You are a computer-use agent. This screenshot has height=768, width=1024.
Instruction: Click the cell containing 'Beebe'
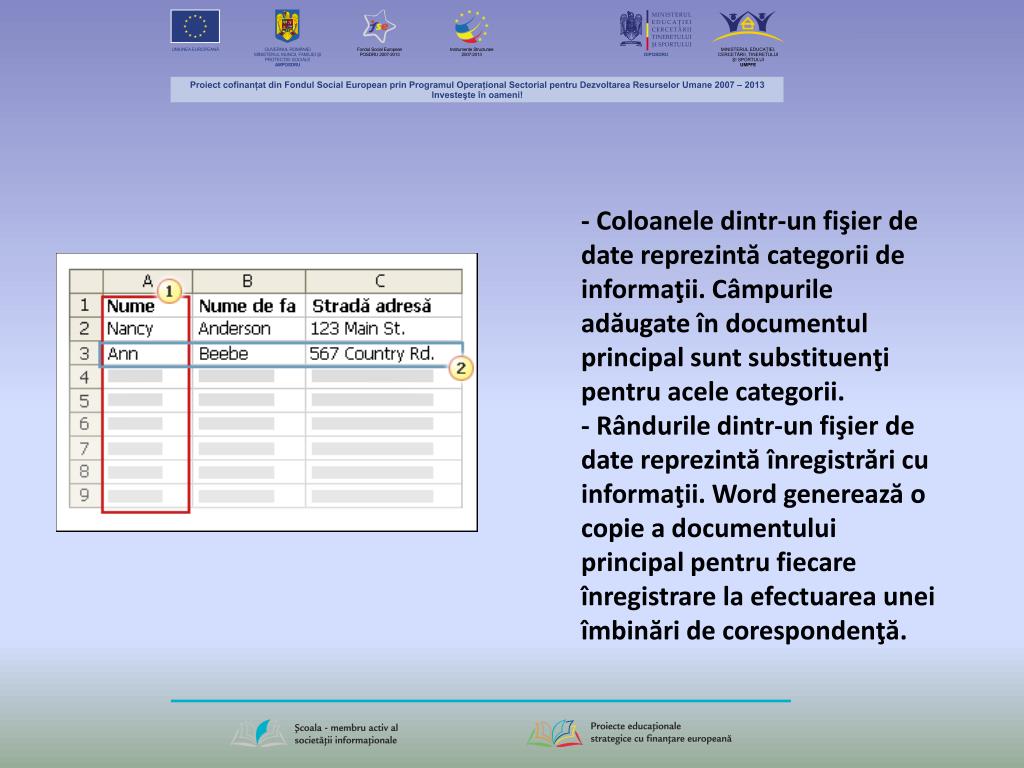point(248,353)
